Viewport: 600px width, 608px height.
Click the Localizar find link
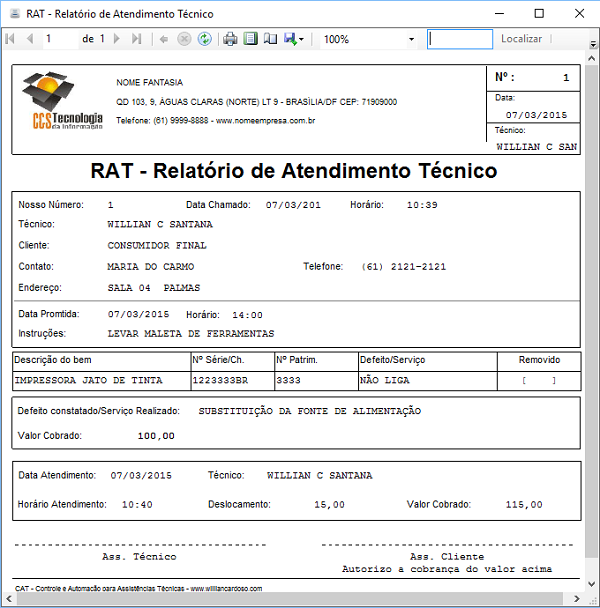click(x=521, y=39)
